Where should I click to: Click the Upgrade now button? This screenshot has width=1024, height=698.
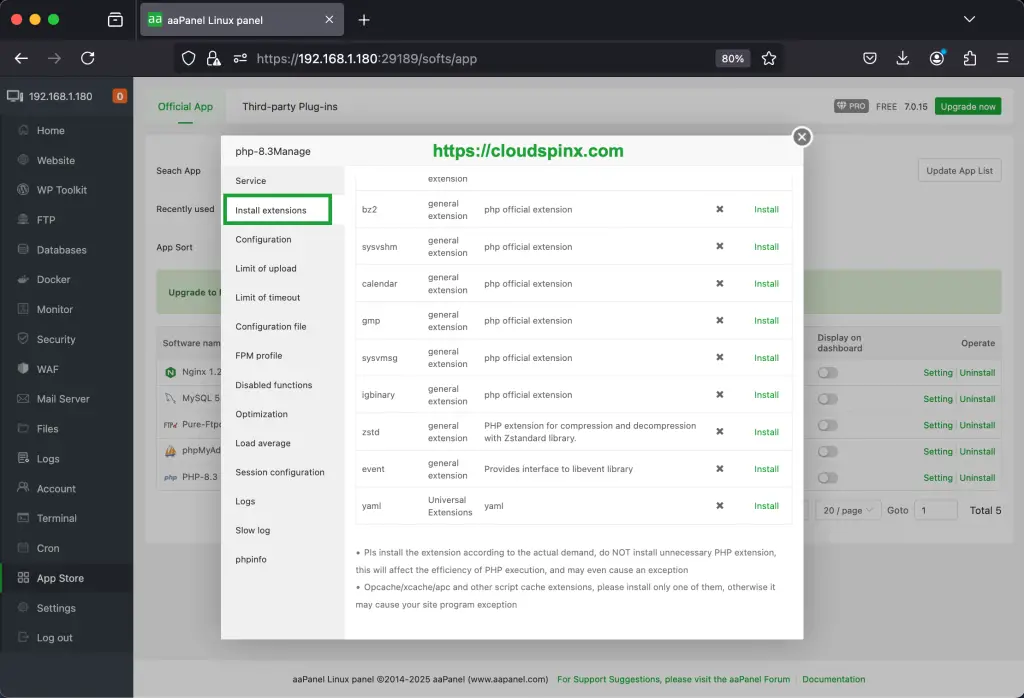(967, 106)
